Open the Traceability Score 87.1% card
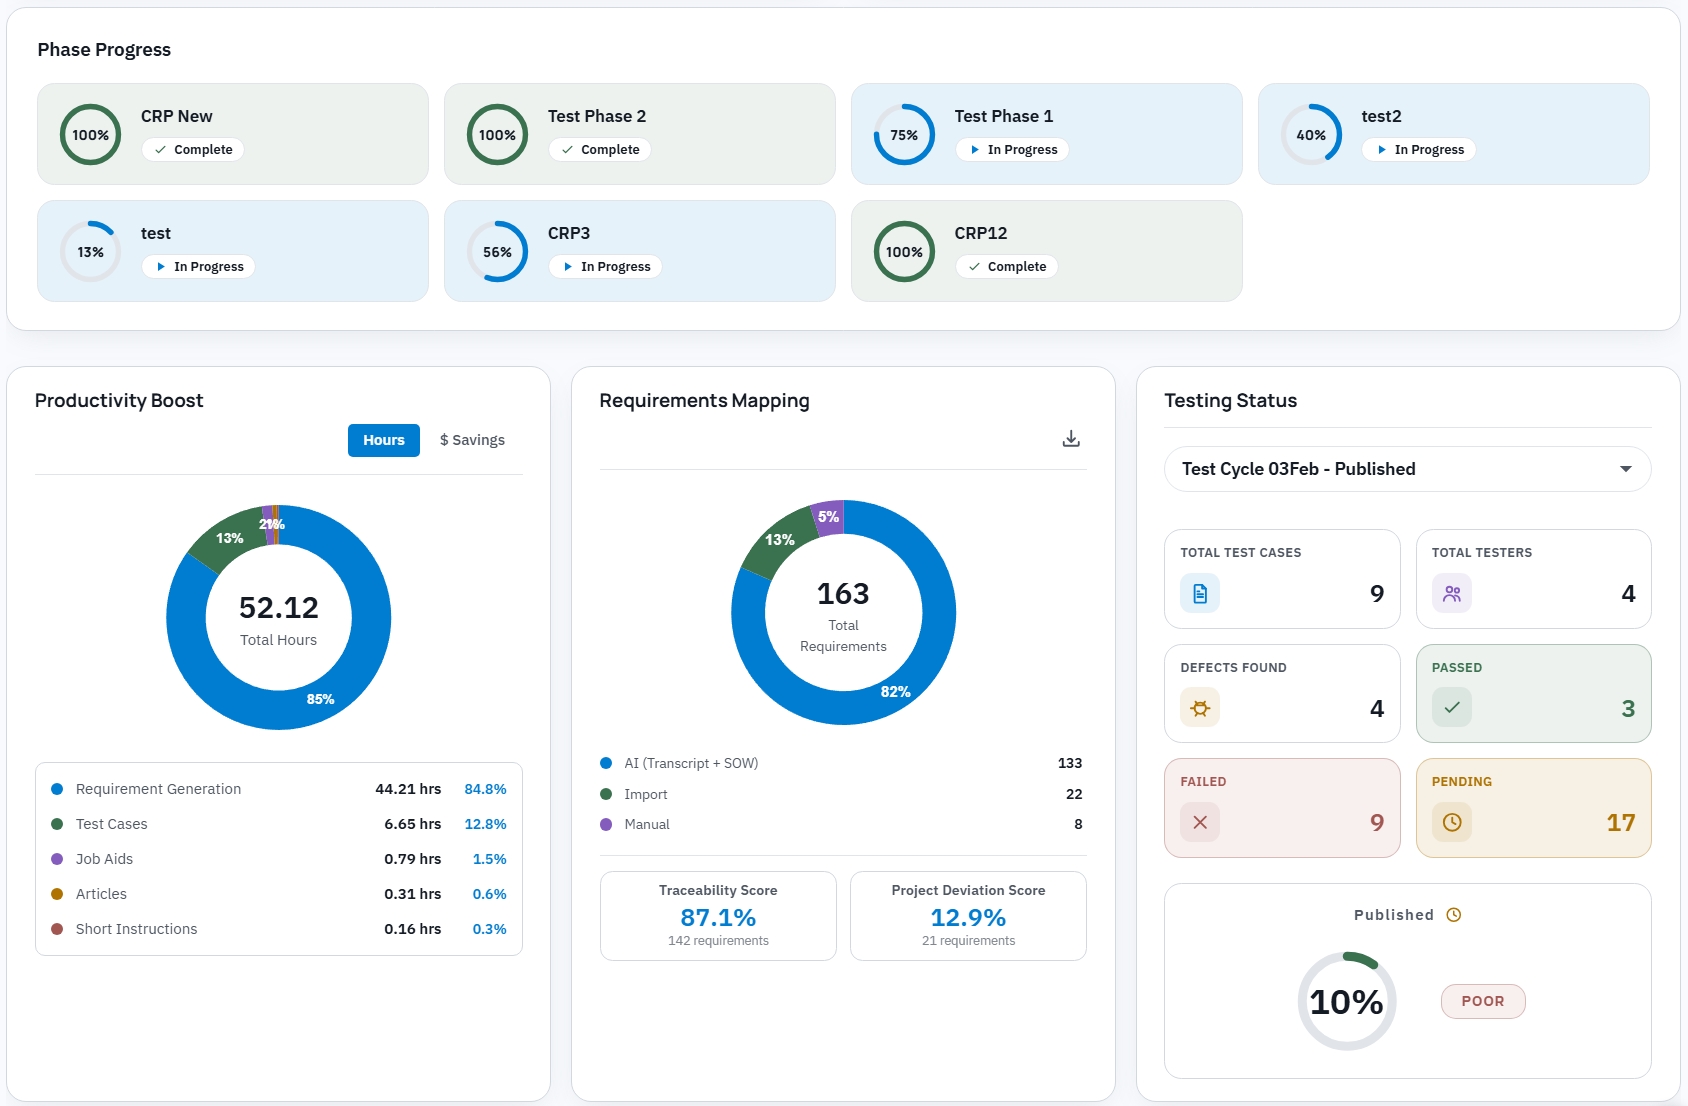Viewport: 1688px width, 1106px height. (718, 916)
